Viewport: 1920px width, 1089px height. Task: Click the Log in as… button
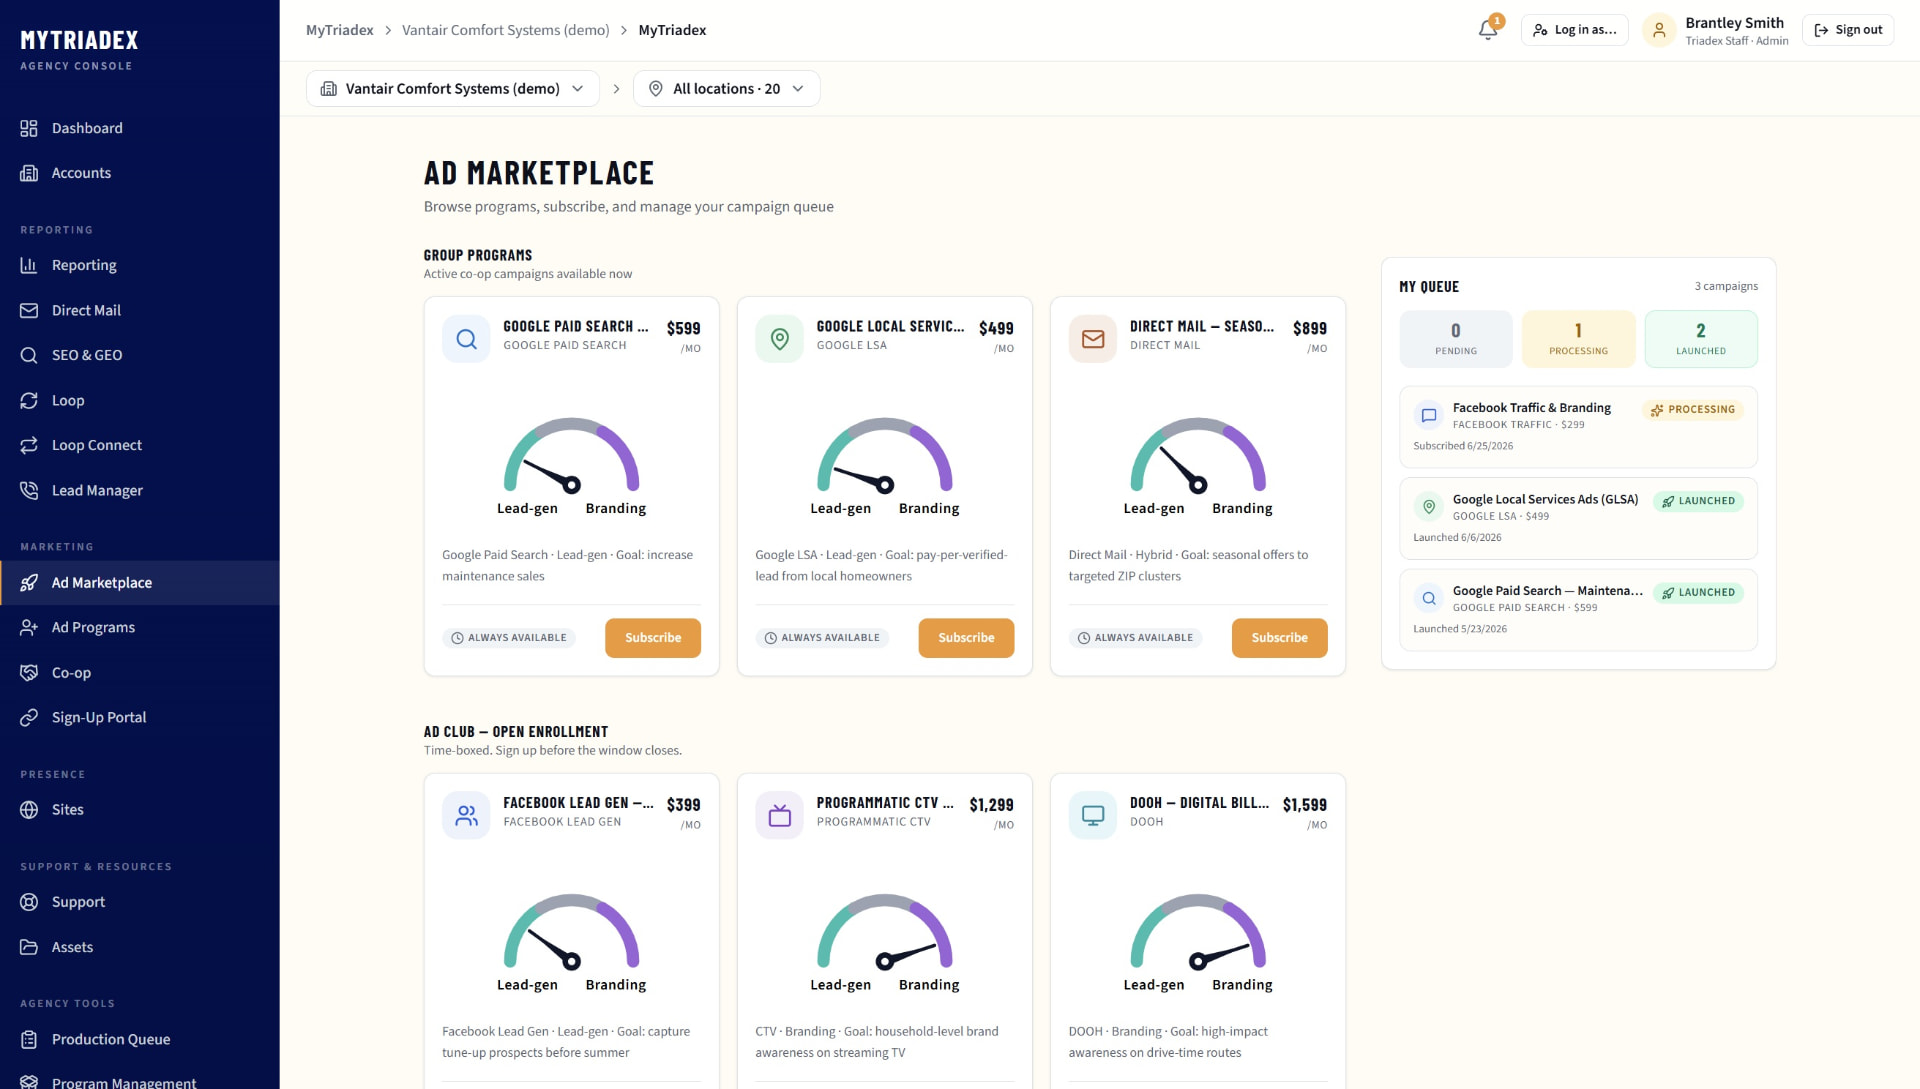[x=1575, y=30]
